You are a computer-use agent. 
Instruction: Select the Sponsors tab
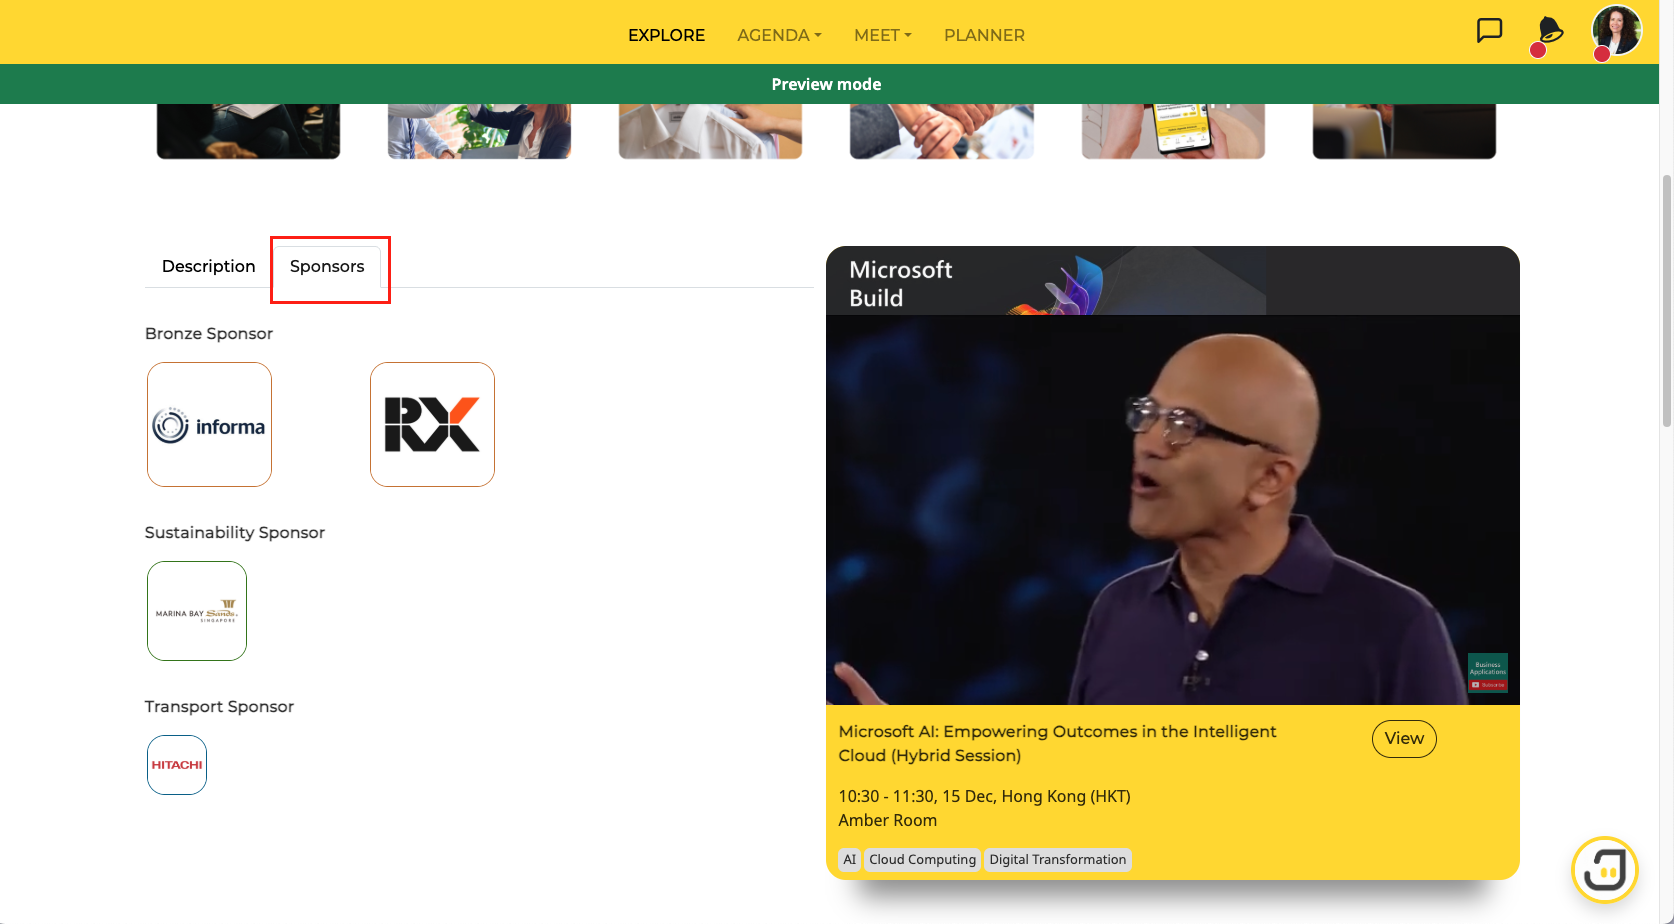click(x=327, y=266)
